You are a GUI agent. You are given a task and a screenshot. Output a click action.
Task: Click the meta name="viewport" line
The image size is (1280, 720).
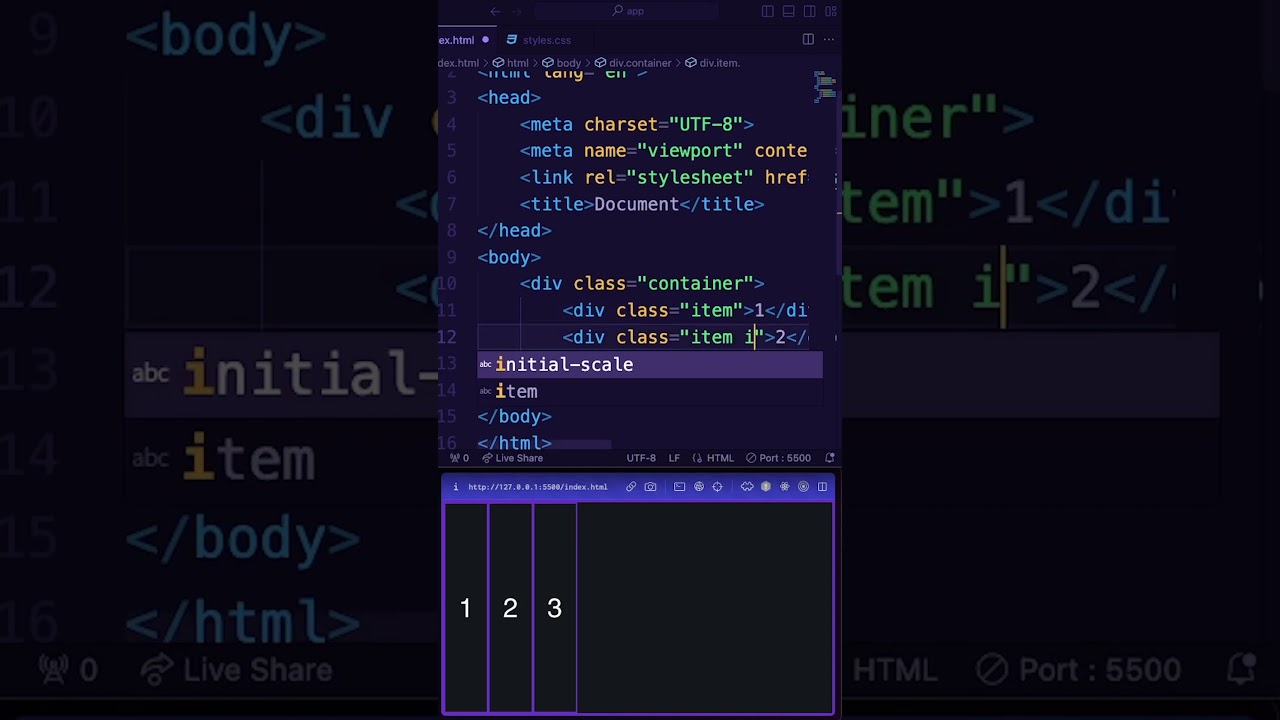click(x=663, y=151)
